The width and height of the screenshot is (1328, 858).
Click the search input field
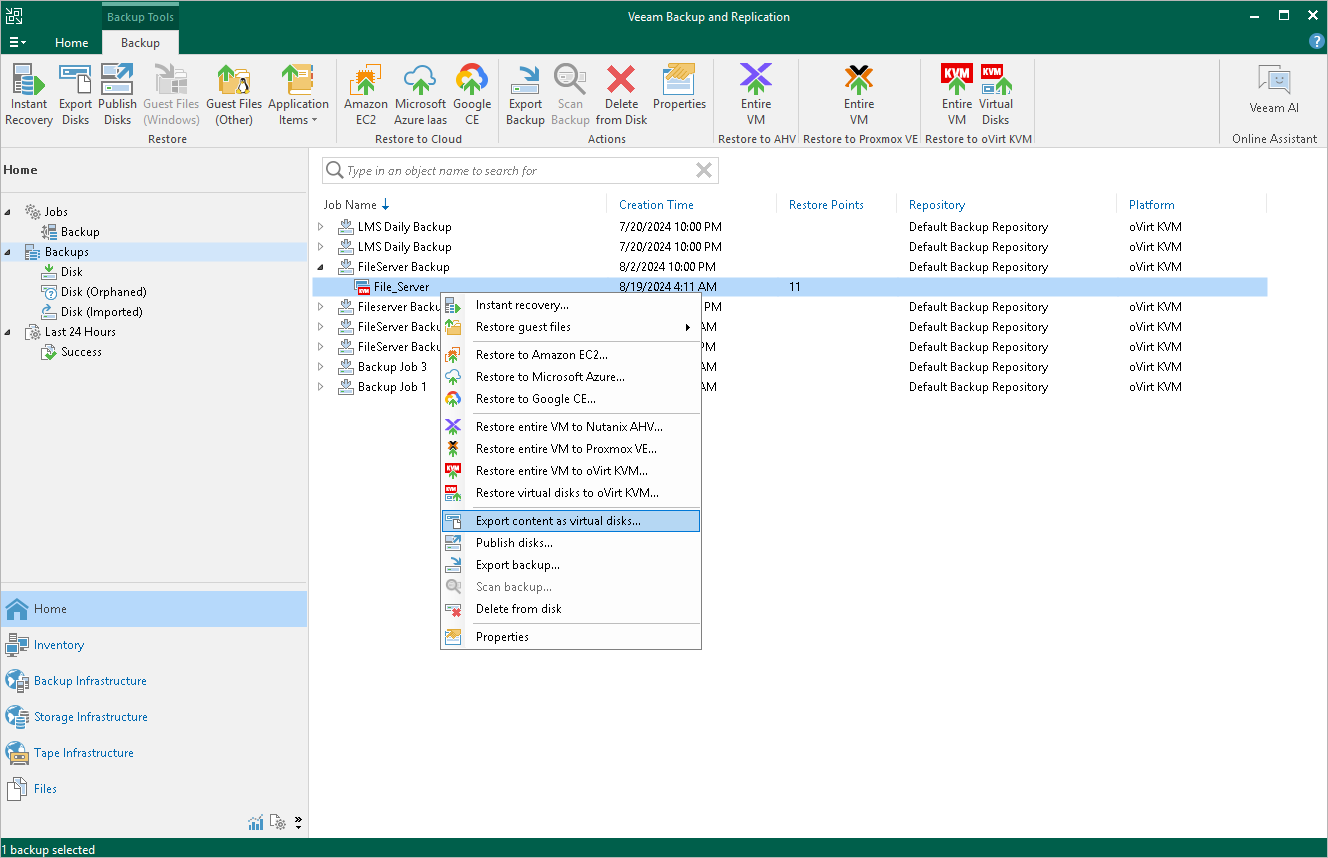[518, 171]
